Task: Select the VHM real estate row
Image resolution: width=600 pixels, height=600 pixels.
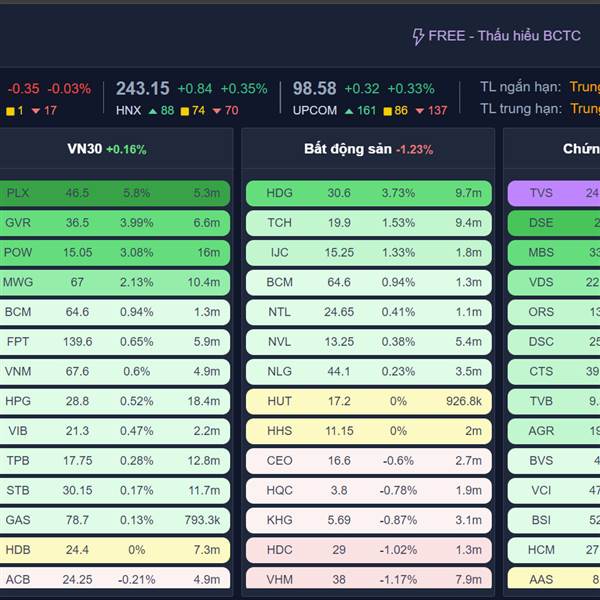Action: (368, 580)
